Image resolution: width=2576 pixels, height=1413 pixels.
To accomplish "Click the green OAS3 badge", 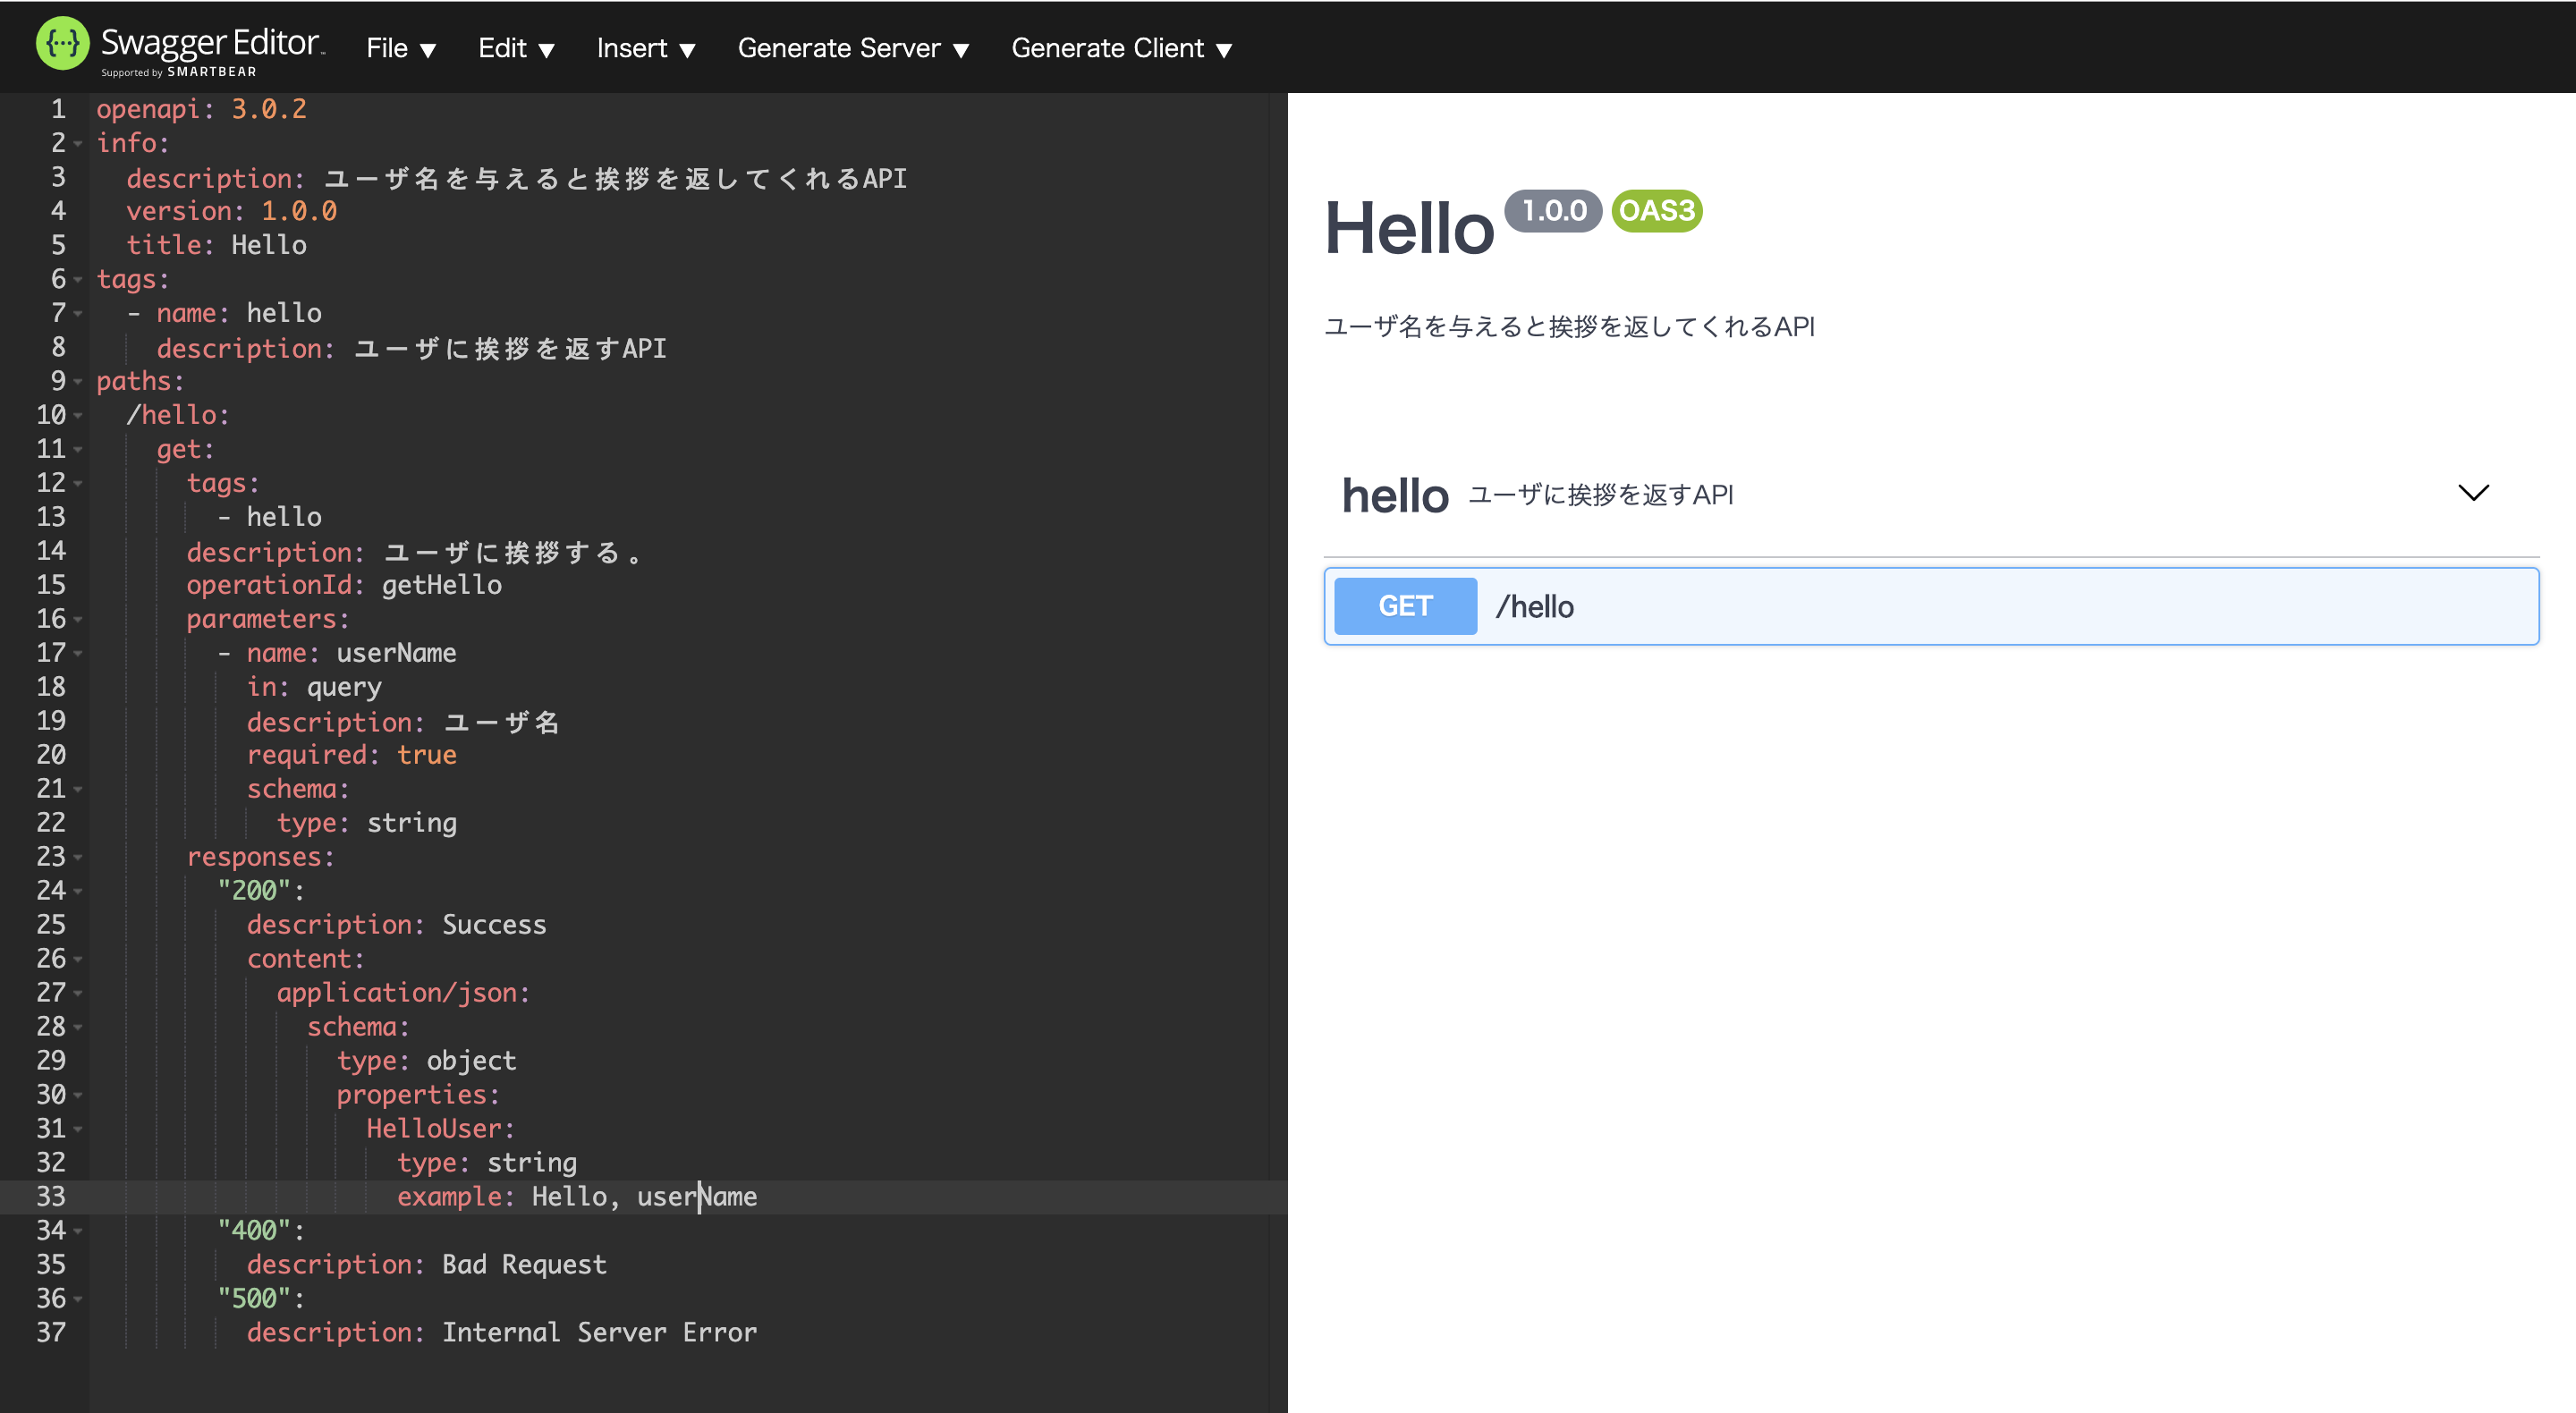I will [x=1655, y=210].
